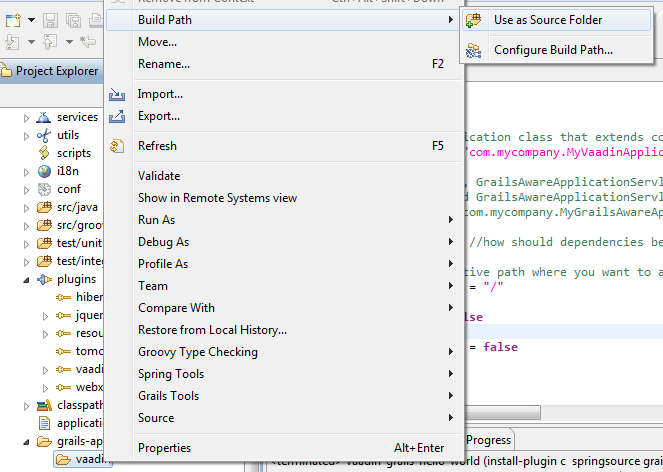Click the Refresh icon in menu
663x472 pixels.
point(117,146)
